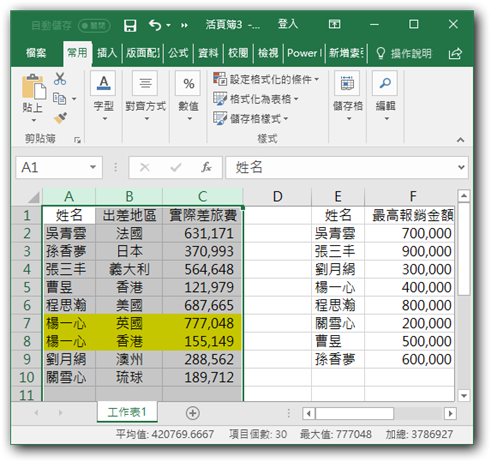Add a new sheet with the plus icon
This screenshot has width=491, height=462.
pos(193,413)
